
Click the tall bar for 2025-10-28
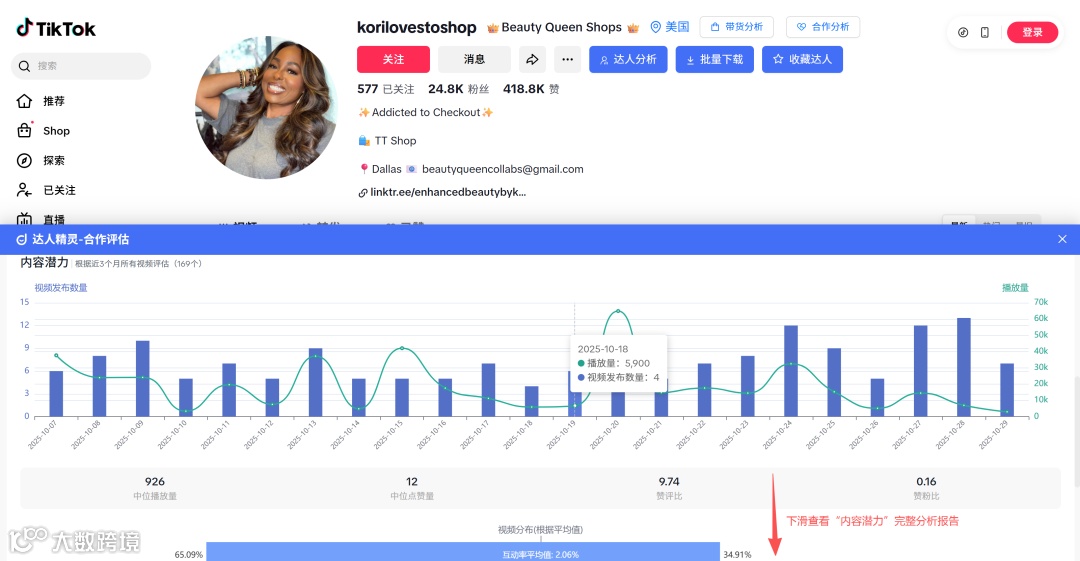coord(964,367)
